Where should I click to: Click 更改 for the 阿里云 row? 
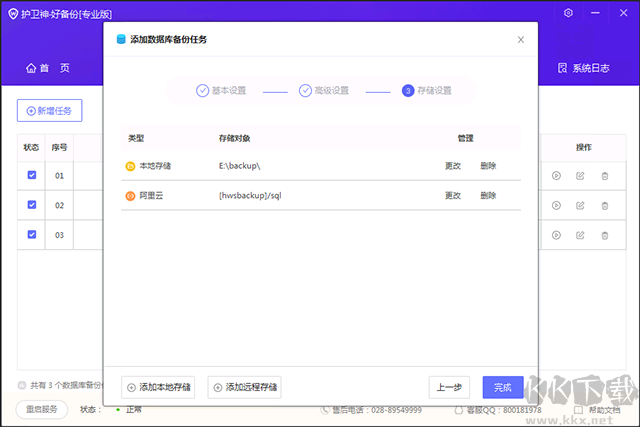tap(453, 196)
